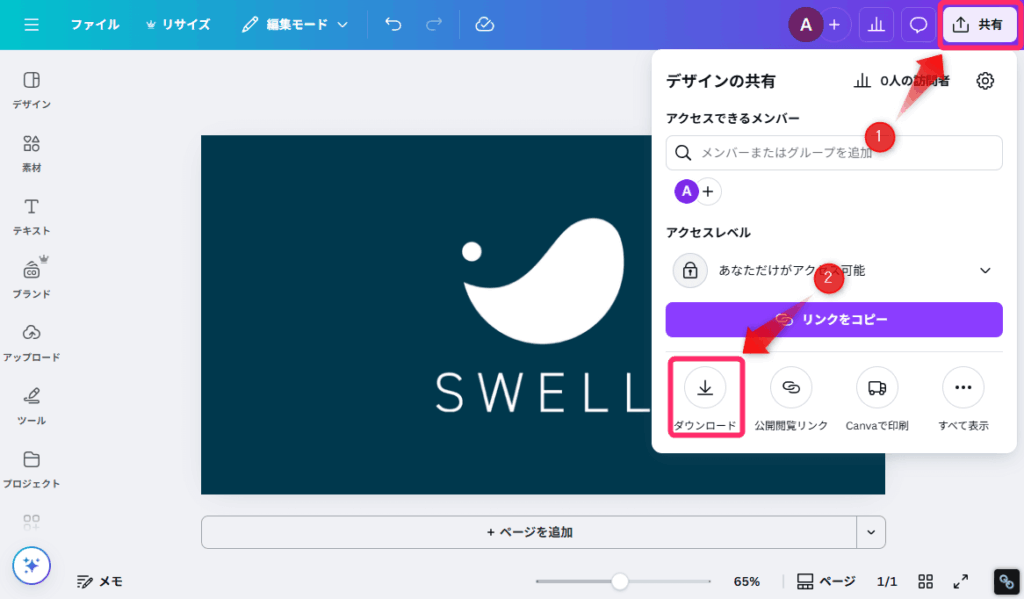Click the ページ pages view button
The image size is (1024, 599).
(x=826, y=581)
